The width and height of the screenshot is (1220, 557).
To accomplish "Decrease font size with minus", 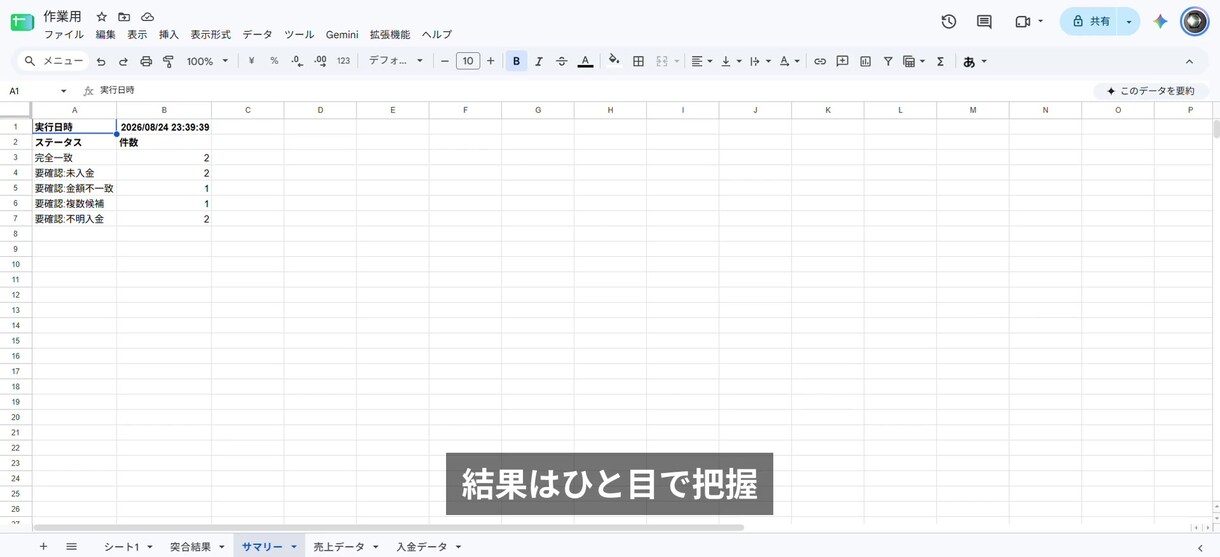I will (x=445, y=61).
